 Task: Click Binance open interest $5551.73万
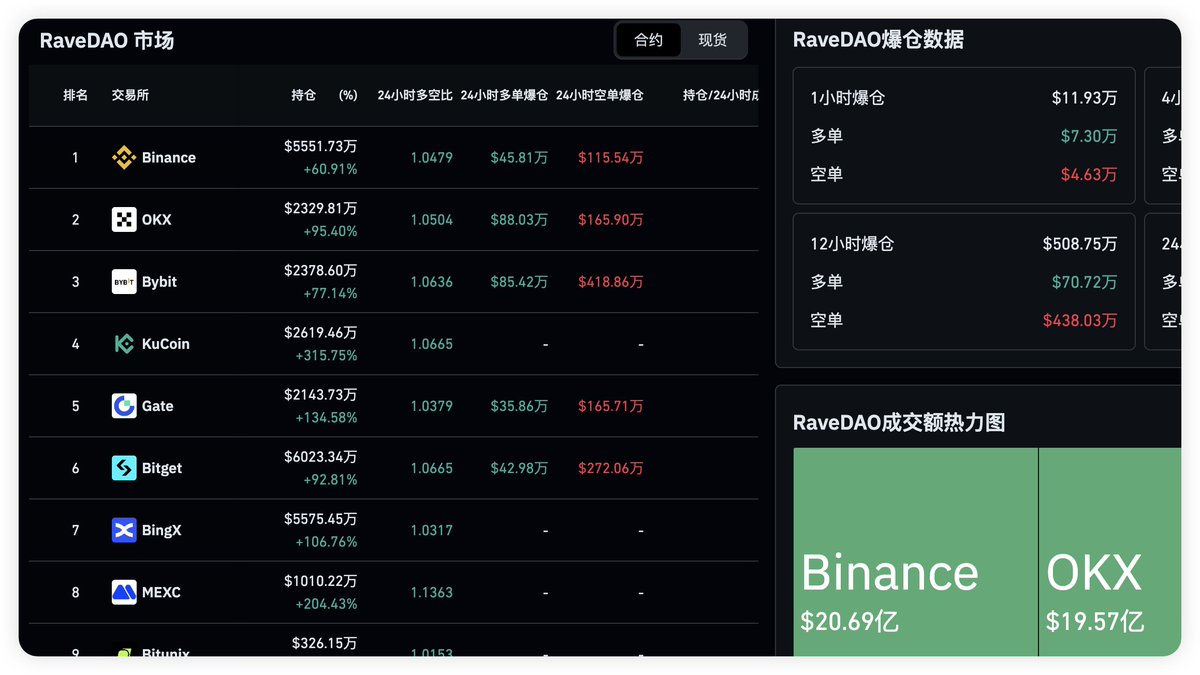[x=320, y=146]
